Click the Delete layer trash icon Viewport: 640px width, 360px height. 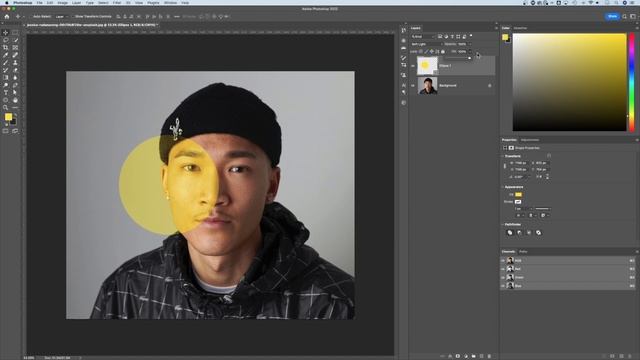[489, 356]
